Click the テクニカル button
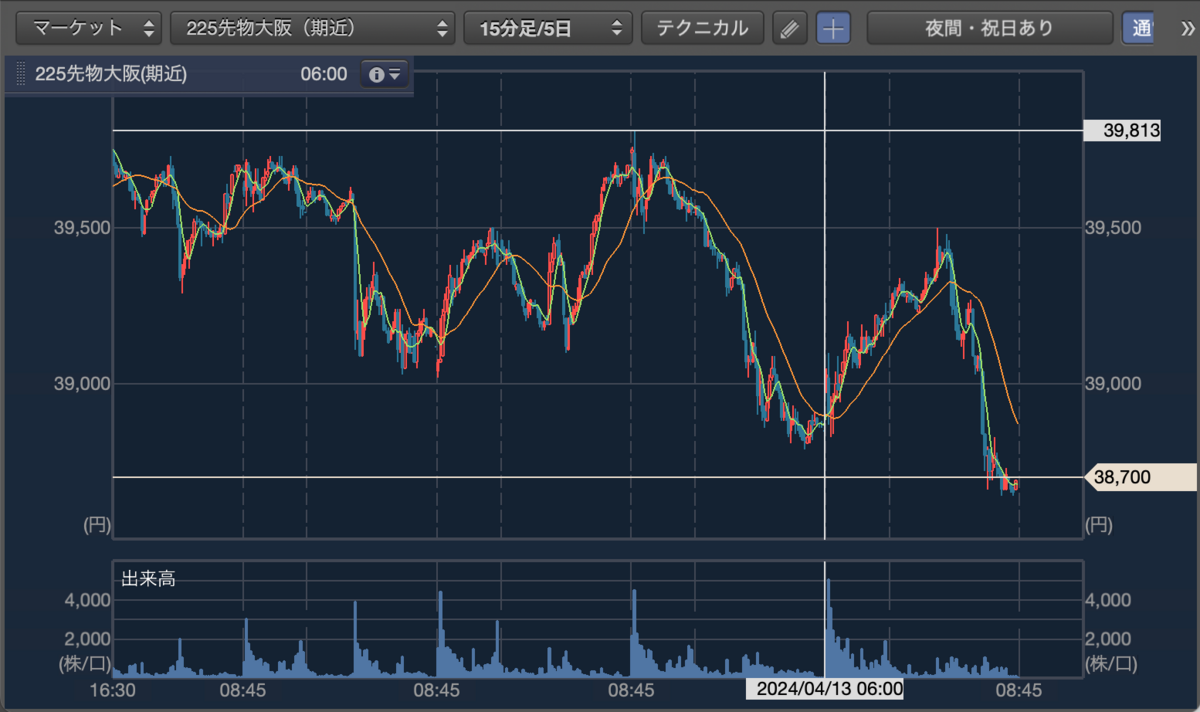Screen dimensions: 1200x712 pyautogui.click(x=702, y=28)
